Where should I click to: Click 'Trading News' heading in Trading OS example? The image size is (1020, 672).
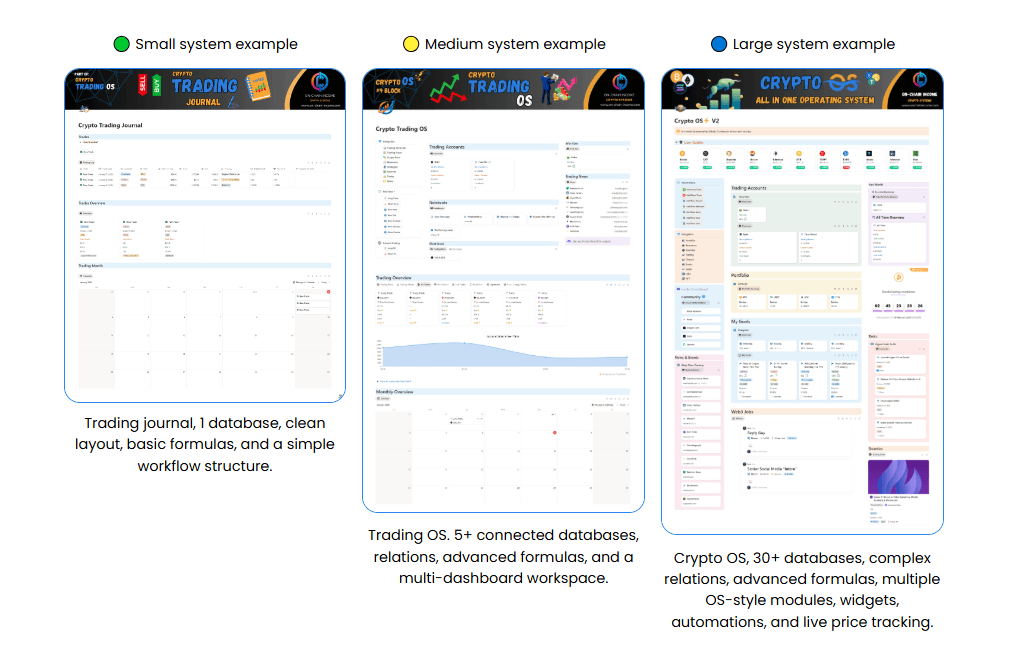577,176
